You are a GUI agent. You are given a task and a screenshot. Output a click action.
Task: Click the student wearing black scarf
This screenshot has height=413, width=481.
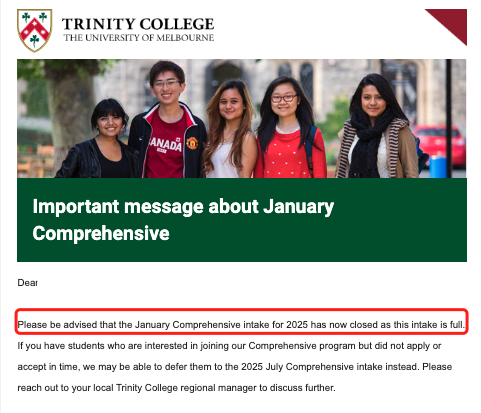pos(377,127)
